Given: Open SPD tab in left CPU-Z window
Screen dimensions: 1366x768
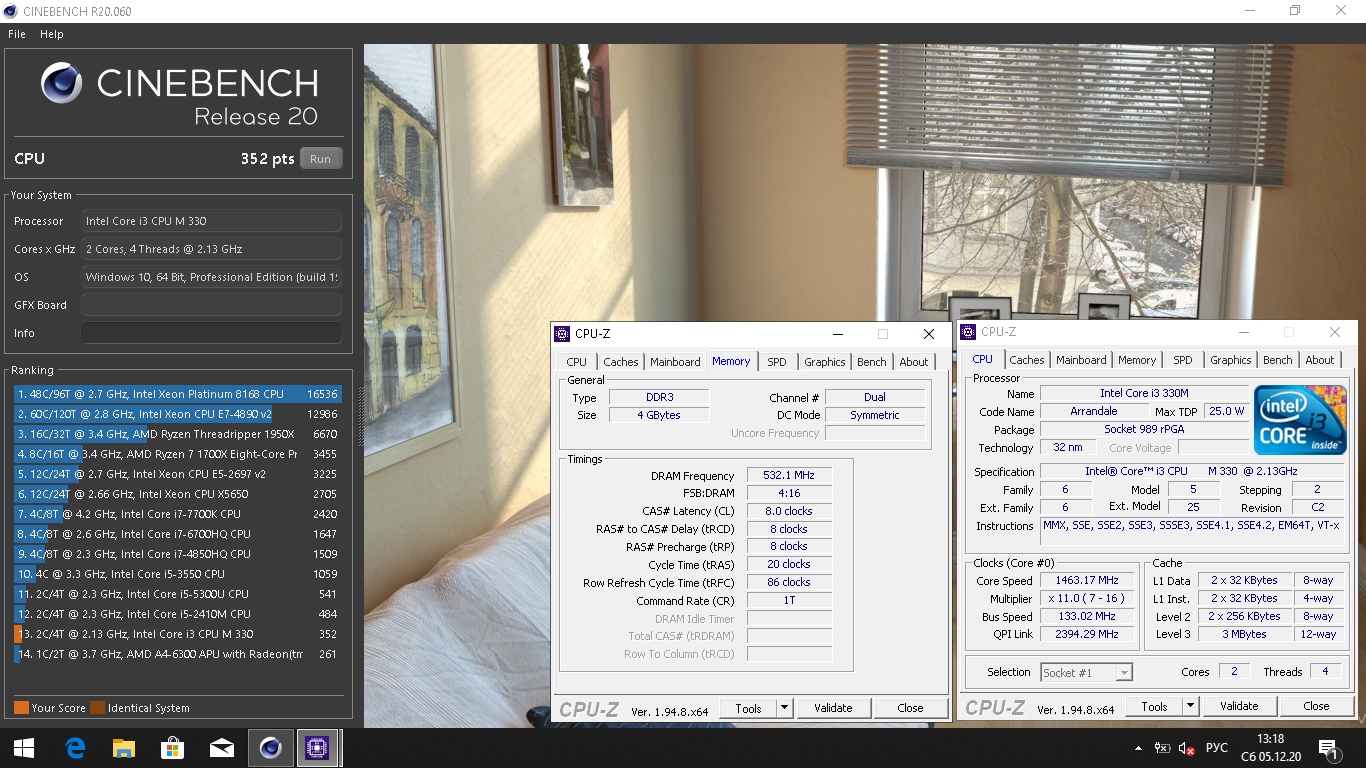Looking at the screenshot, I should pos(777,362).
